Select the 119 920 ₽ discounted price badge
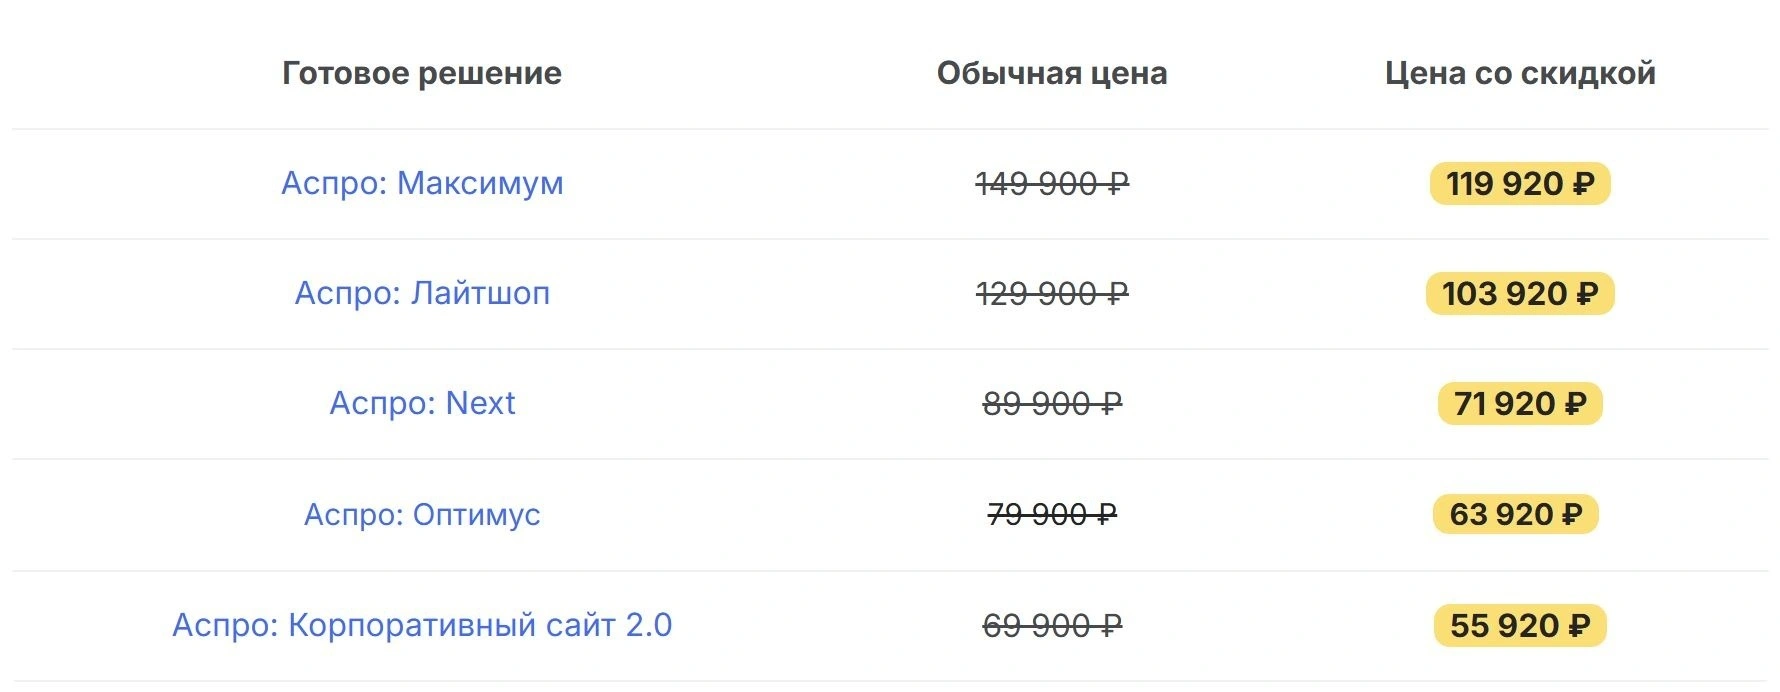This screenshot has width=1780, height=692. [x=1519, y=184]
